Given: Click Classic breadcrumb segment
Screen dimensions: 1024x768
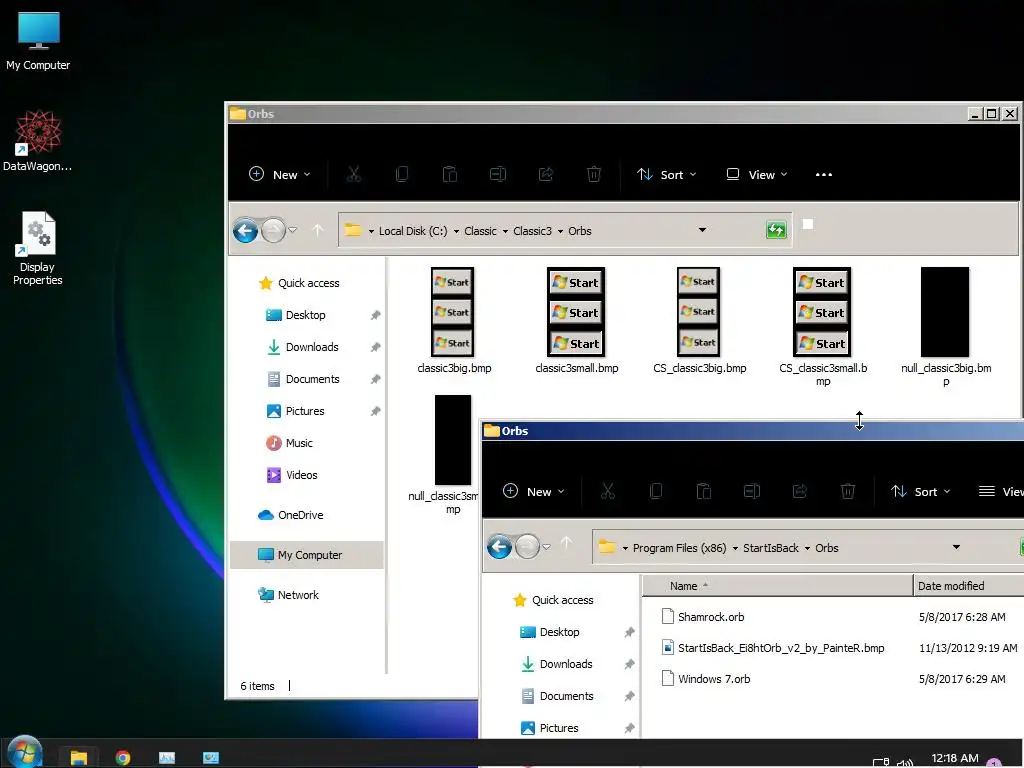Looking at the screenshot, I should tap(481, 231).
